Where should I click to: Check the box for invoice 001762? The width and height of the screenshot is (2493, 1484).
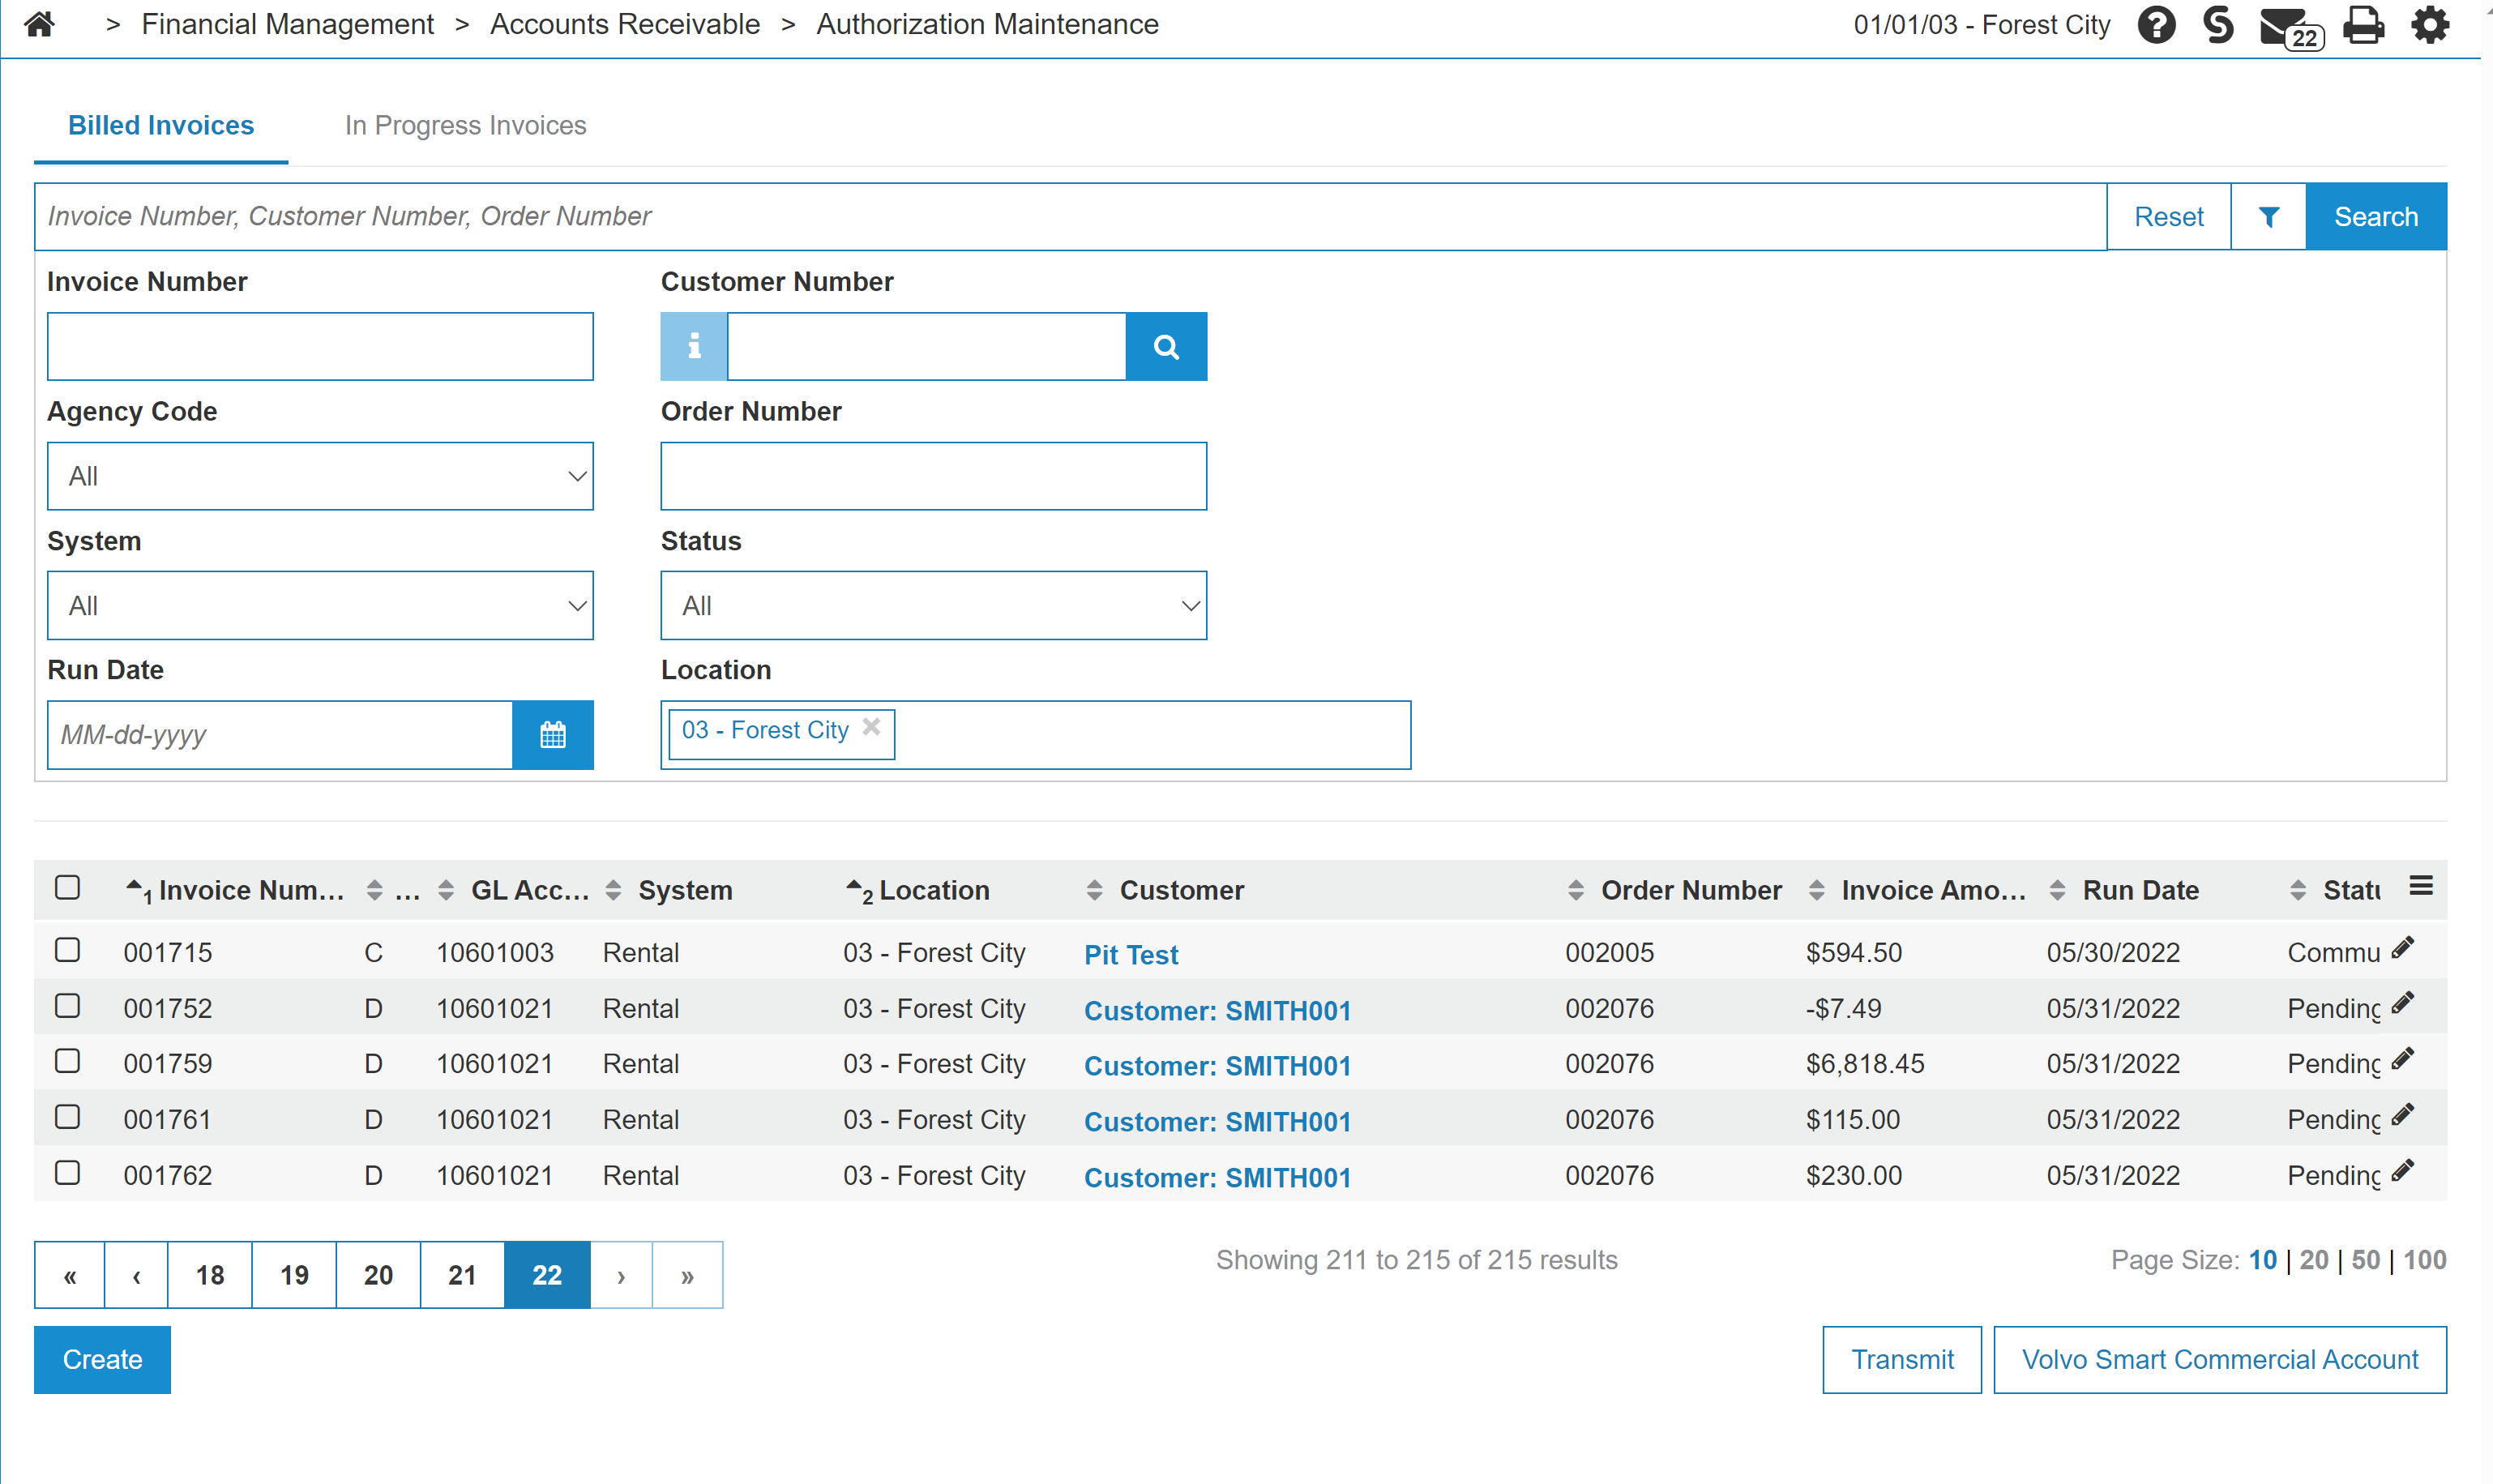click(x=67, y=1173)
